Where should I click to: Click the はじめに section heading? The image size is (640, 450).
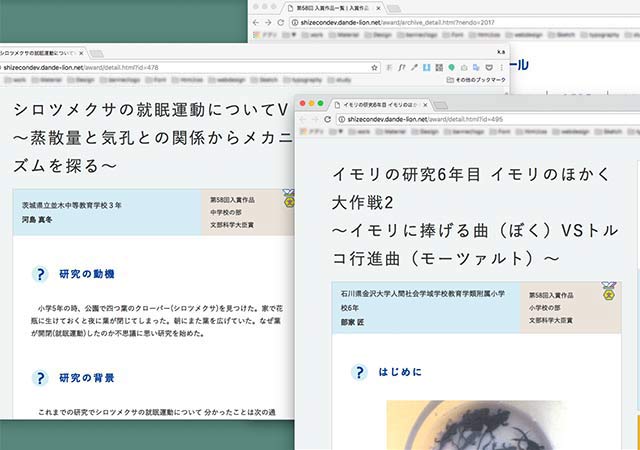point(400,372)
